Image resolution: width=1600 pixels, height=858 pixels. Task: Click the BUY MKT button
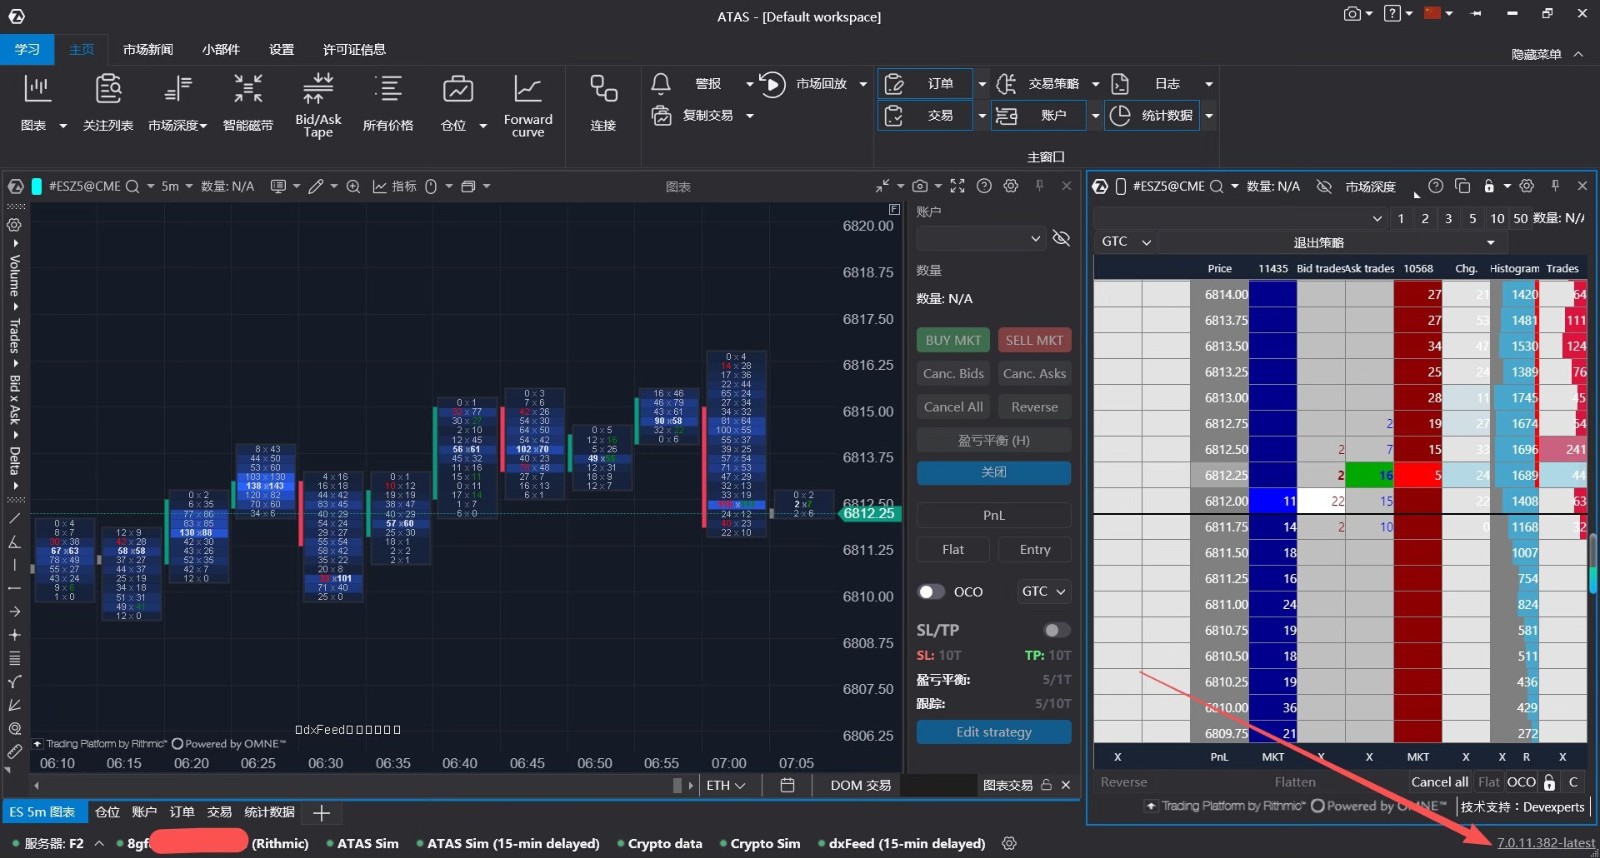(x=953, y=340)
